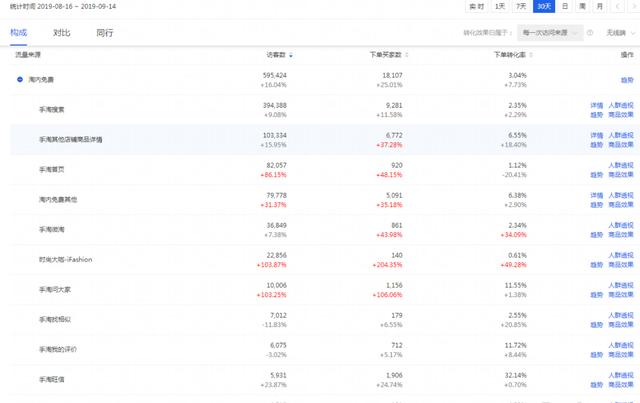The width and height of the screenshot is (640, 403).
Task: Choose the 30天 time range
Action: tap(544, 6)
